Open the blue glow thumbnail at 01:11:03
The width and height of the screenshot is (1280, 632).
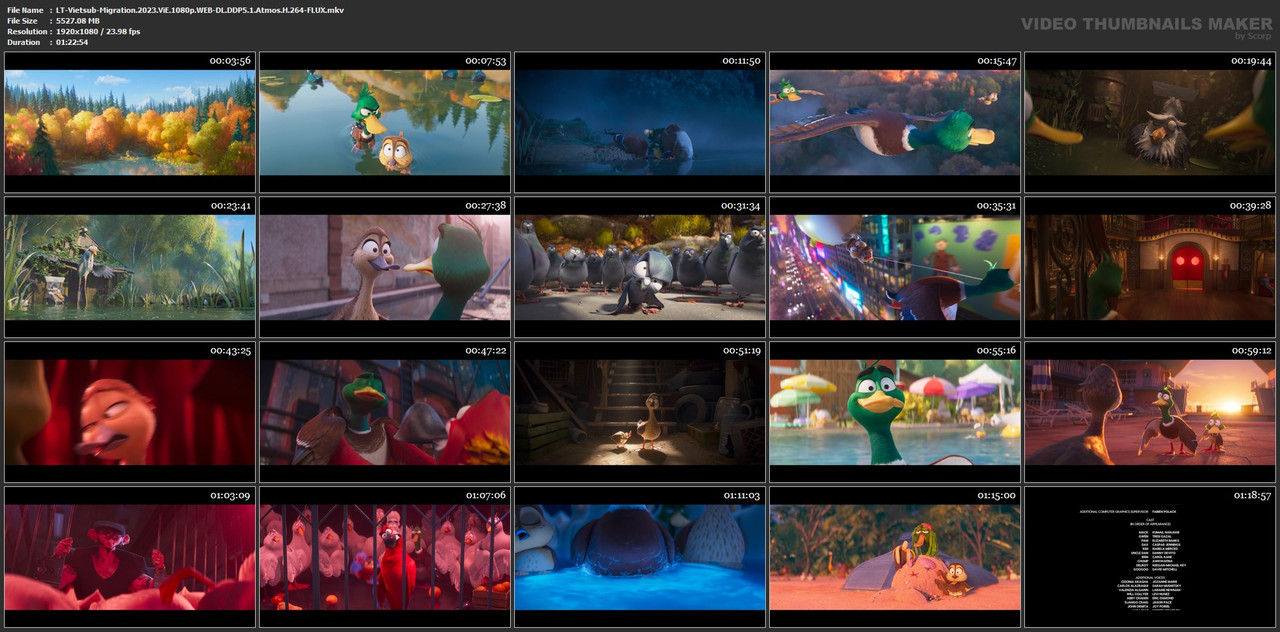pos(640,557)
